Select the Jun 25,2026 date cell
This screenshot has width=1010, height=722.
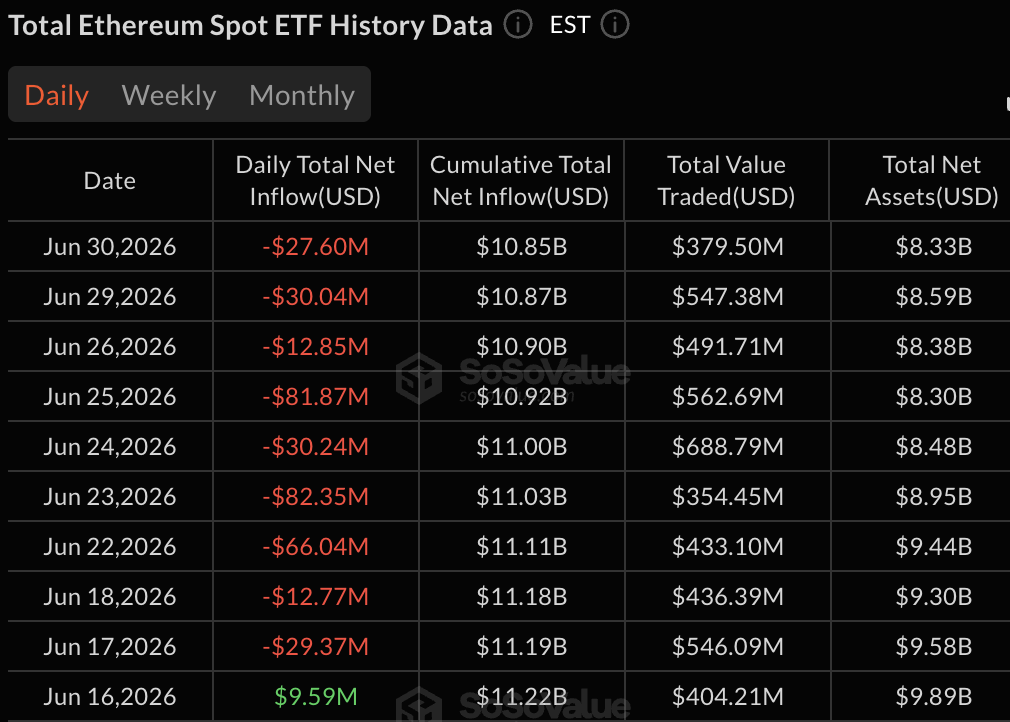110,397
